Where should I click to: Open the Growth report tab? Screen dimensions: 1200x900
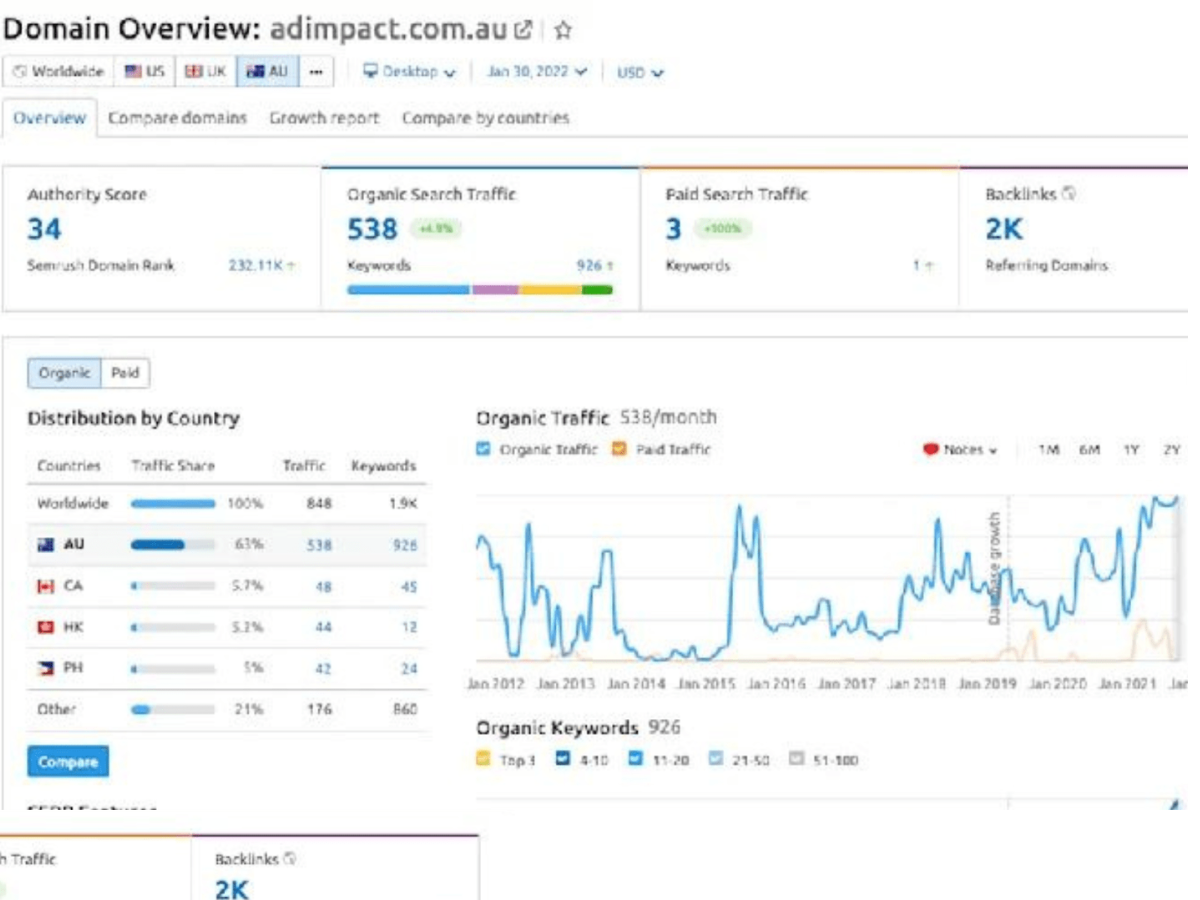point(324,118)
